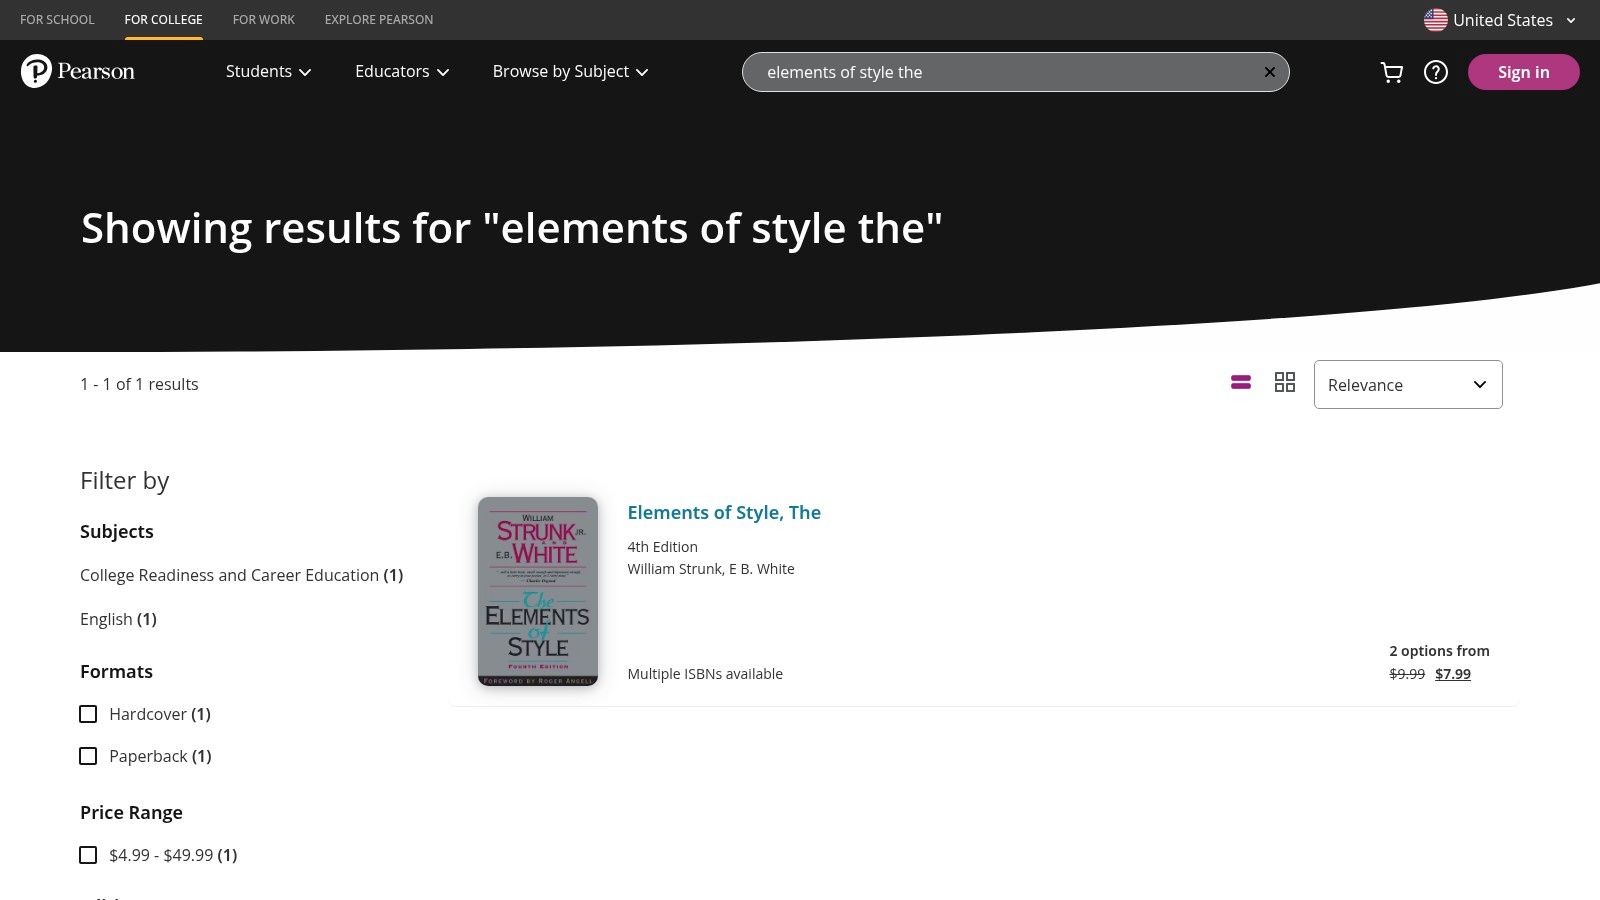This screenshot has height=900, width=1600.
Task: Select the For School tab
Action: tap(57, 19)
